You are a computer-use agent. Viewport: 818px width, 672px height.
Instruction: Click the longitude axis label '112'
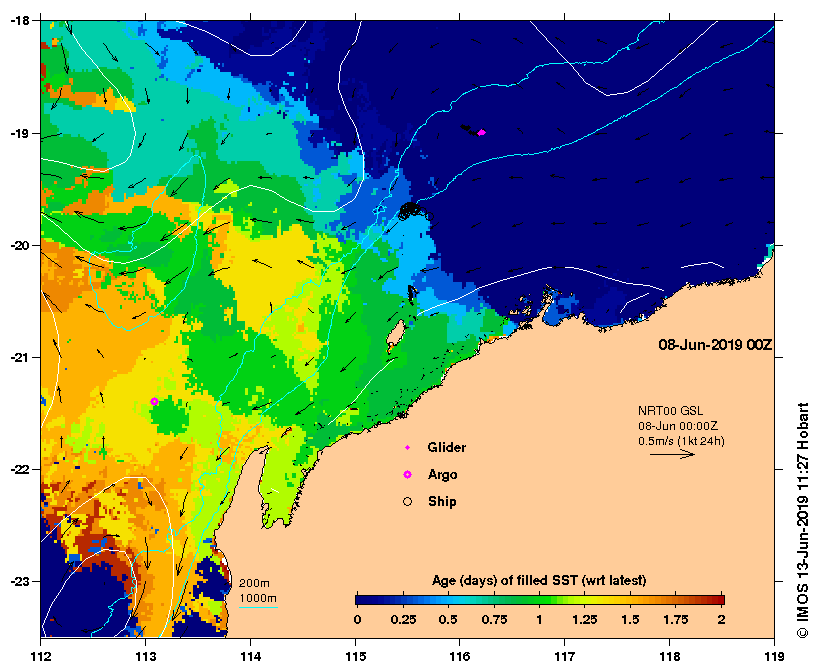[x=41, y=656]
